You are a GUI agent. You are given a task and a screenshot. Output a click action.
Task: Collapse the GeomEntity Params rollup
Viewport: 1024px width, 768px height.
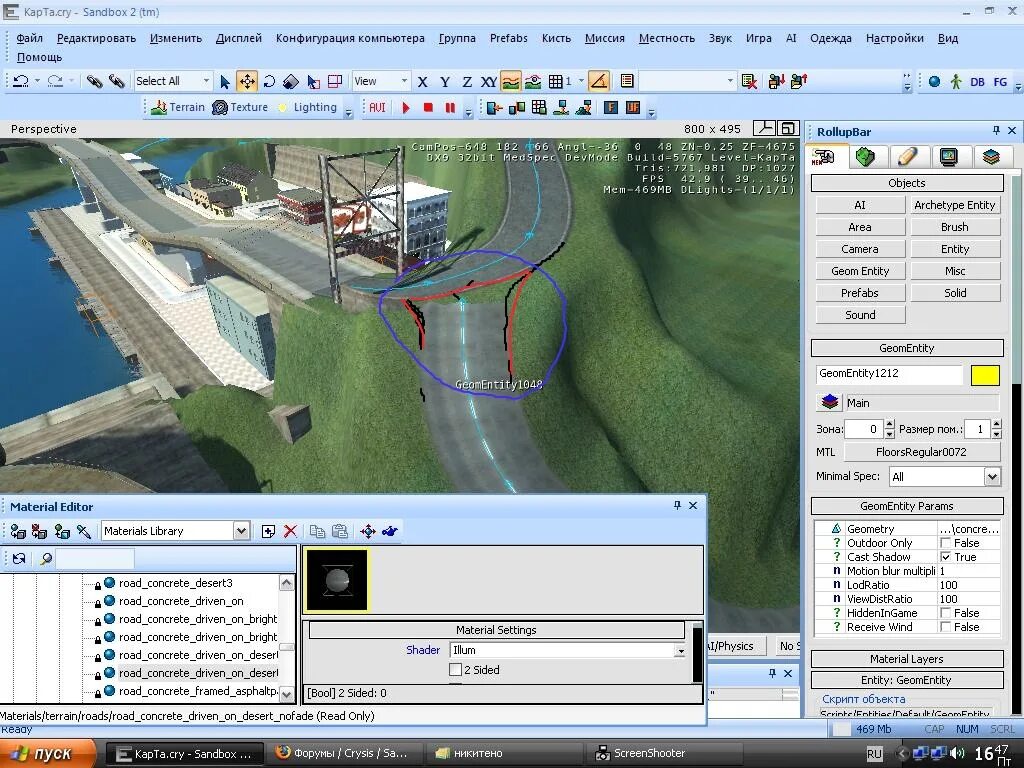pos(907,506)
